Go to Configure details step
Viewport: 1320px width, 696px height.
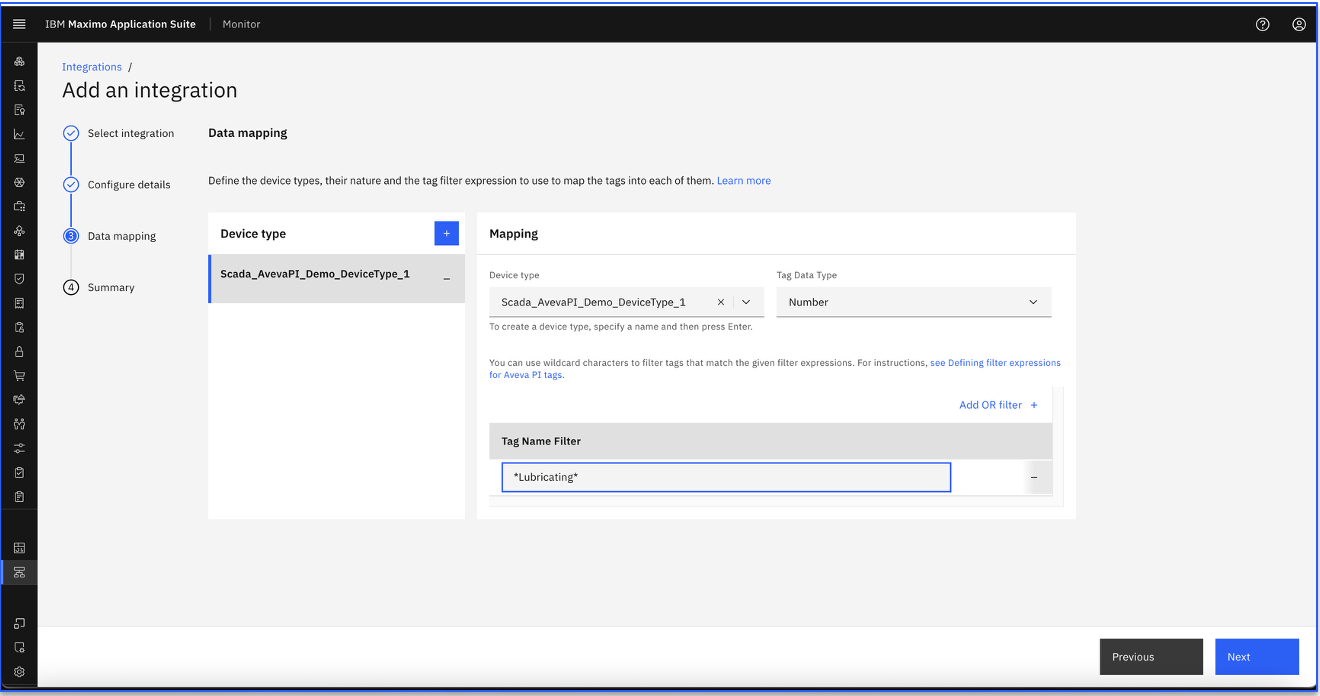coord(116,185)
